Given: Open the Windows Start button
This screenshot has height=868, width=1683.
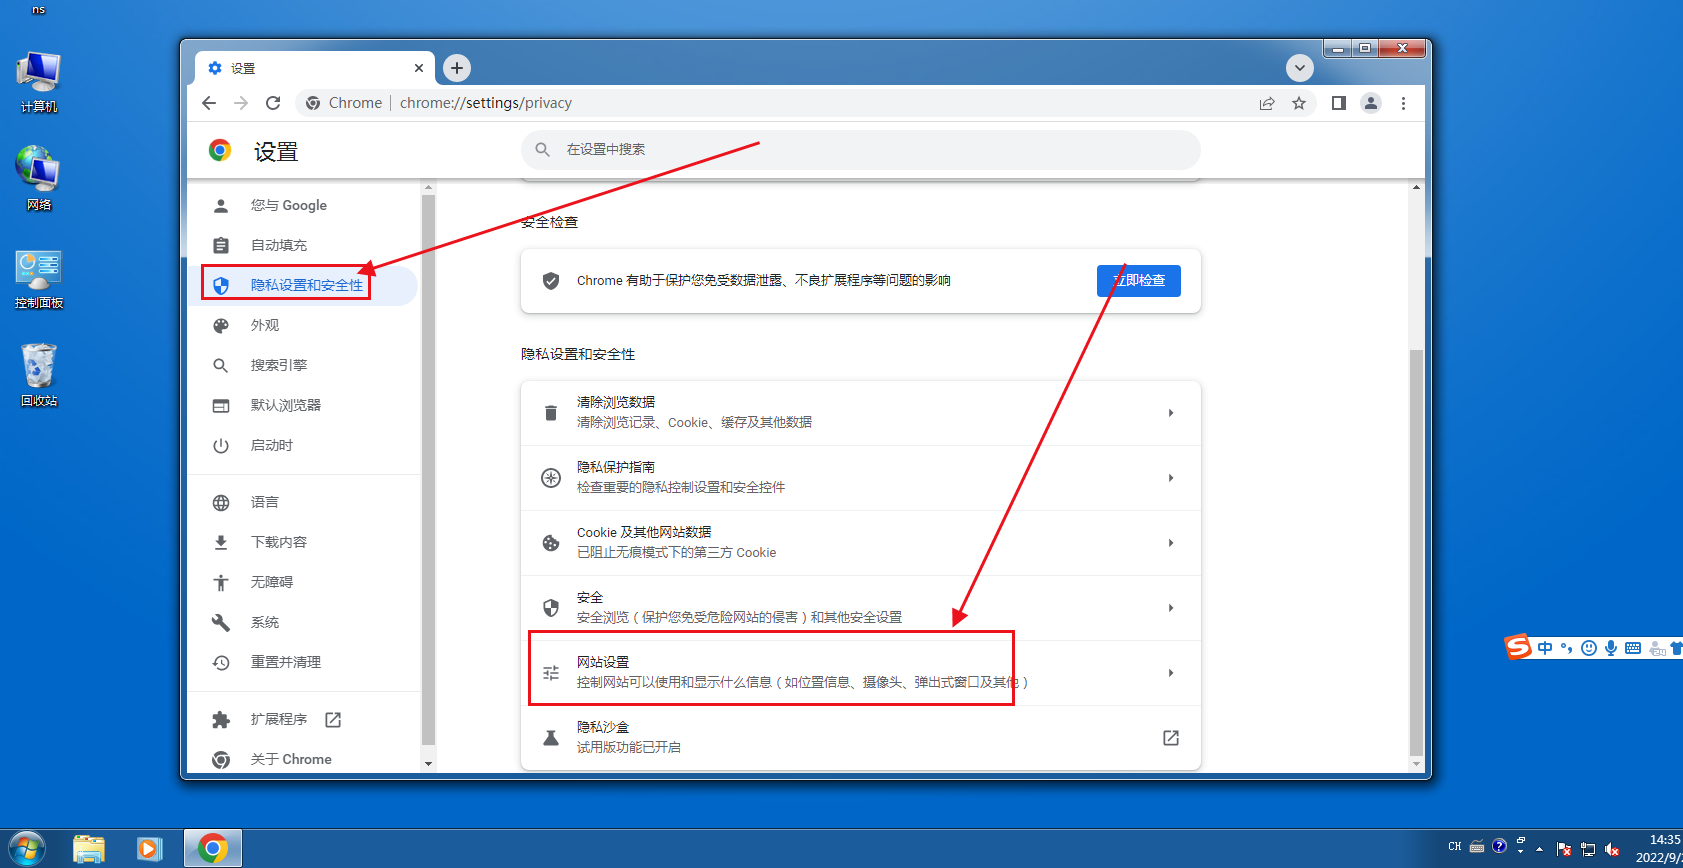Looking at the screenshot, I should click(x=27, y=849).
